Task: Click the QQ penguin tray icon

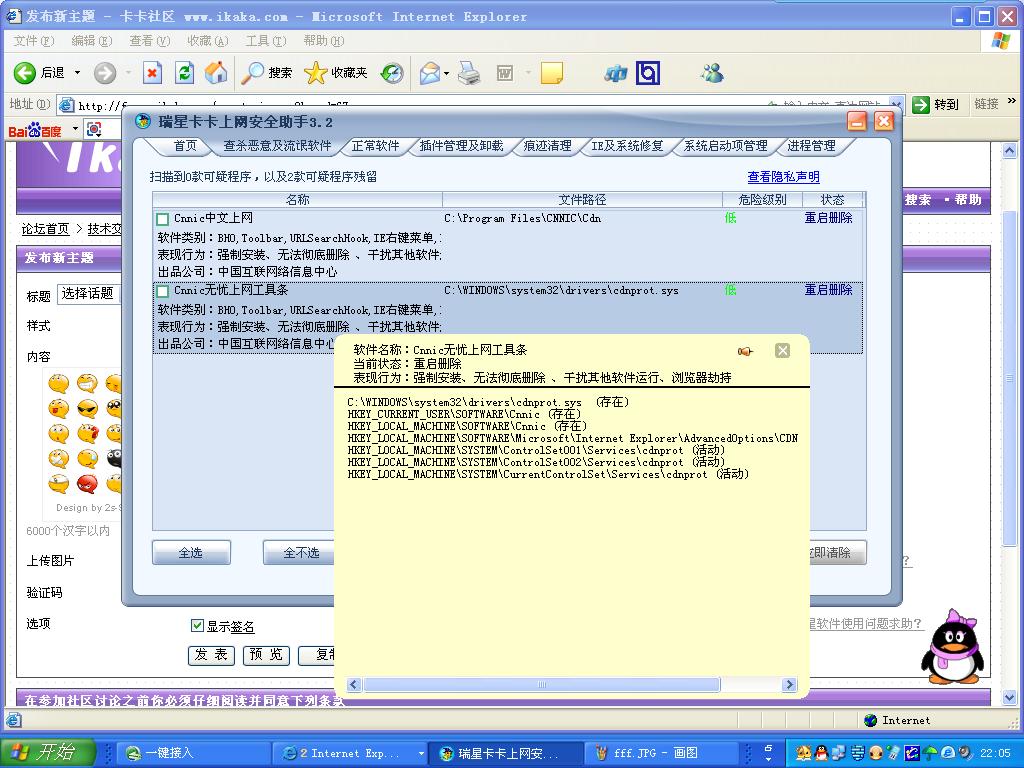Action: 821,753
